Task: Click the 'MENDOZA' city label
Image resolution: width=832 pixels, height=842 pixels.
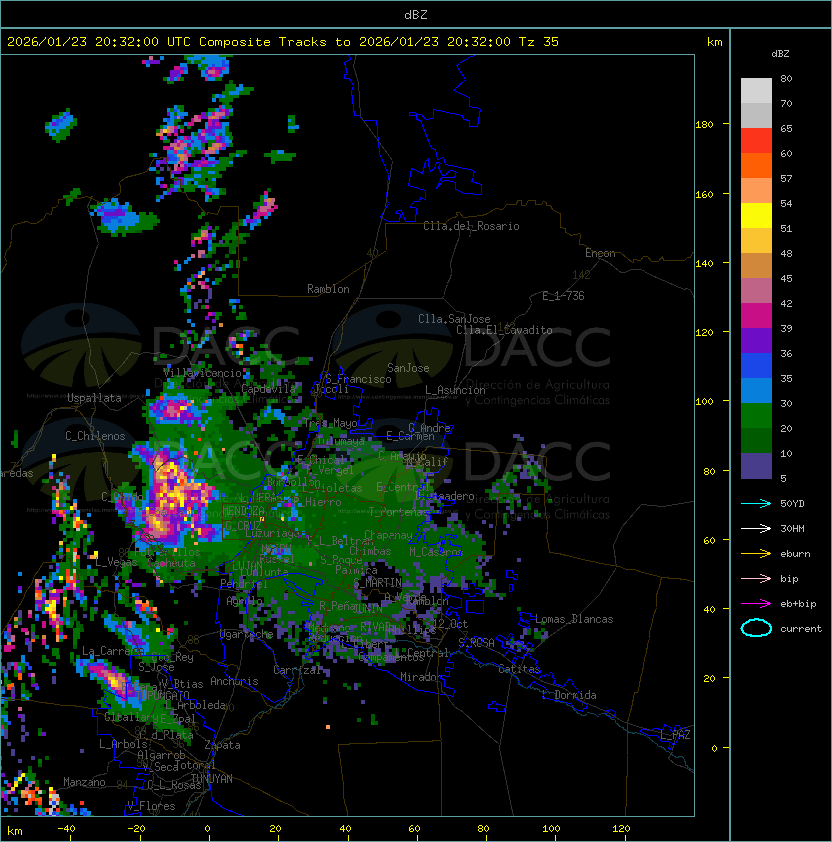Action: tap(243, 510)
